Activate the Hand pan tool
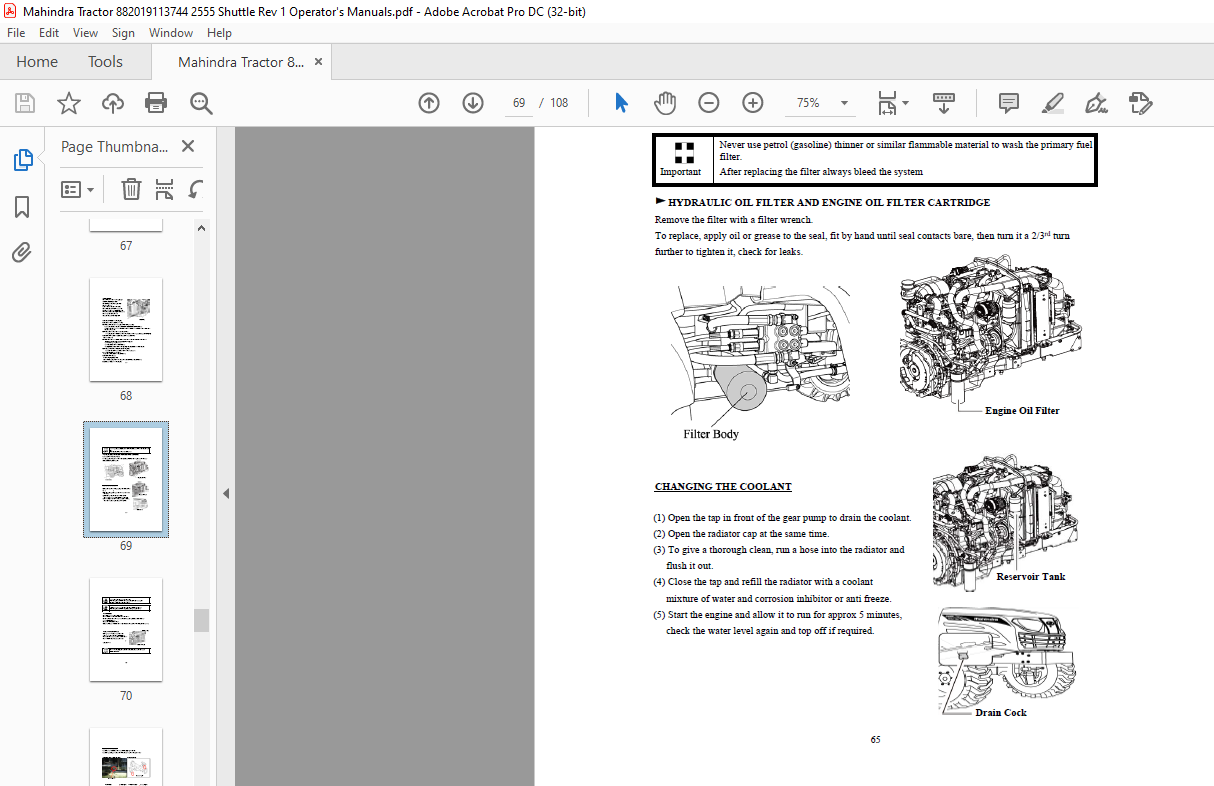Image resolution: width=1214 pixels, height=786 pixels. 665,103
